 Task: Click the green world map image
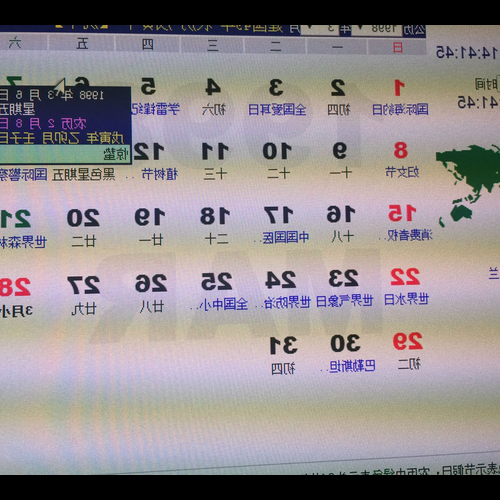(x=468, y=185)
